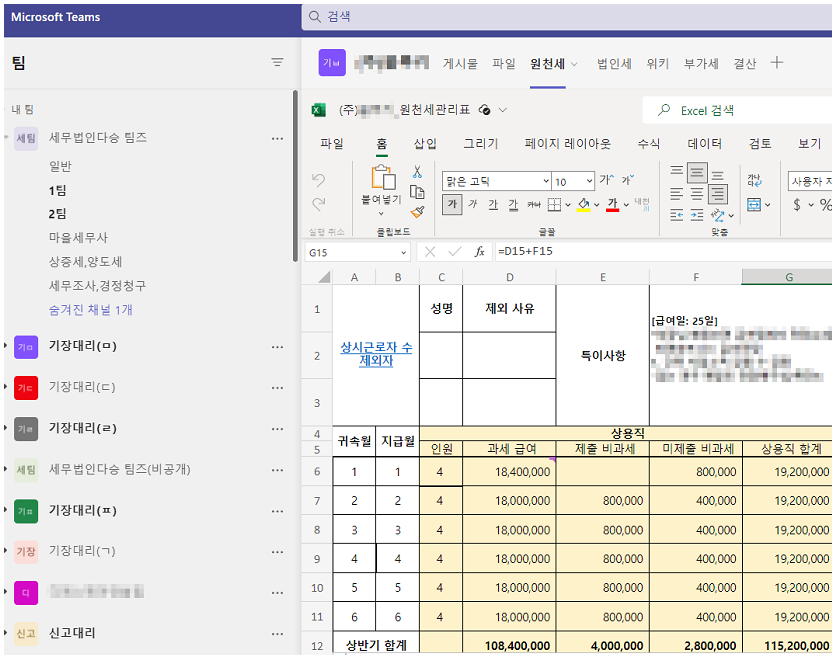Image resolution: width=835 pixels, height=655 pixels.
Task: Open the Fill Color dropdown arrow
Action: click(596, 205)
